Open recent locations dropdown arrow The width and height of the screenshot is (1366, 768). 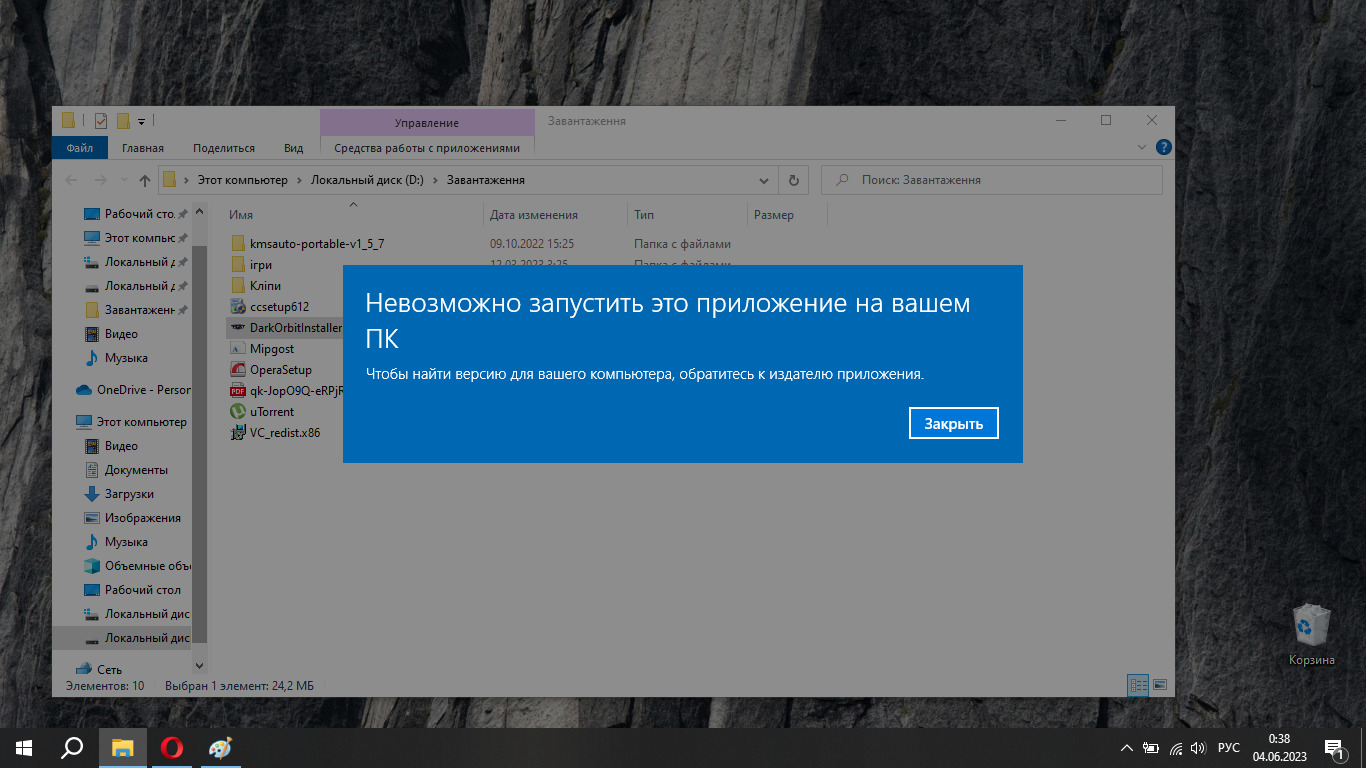click(x=124, y=181)
